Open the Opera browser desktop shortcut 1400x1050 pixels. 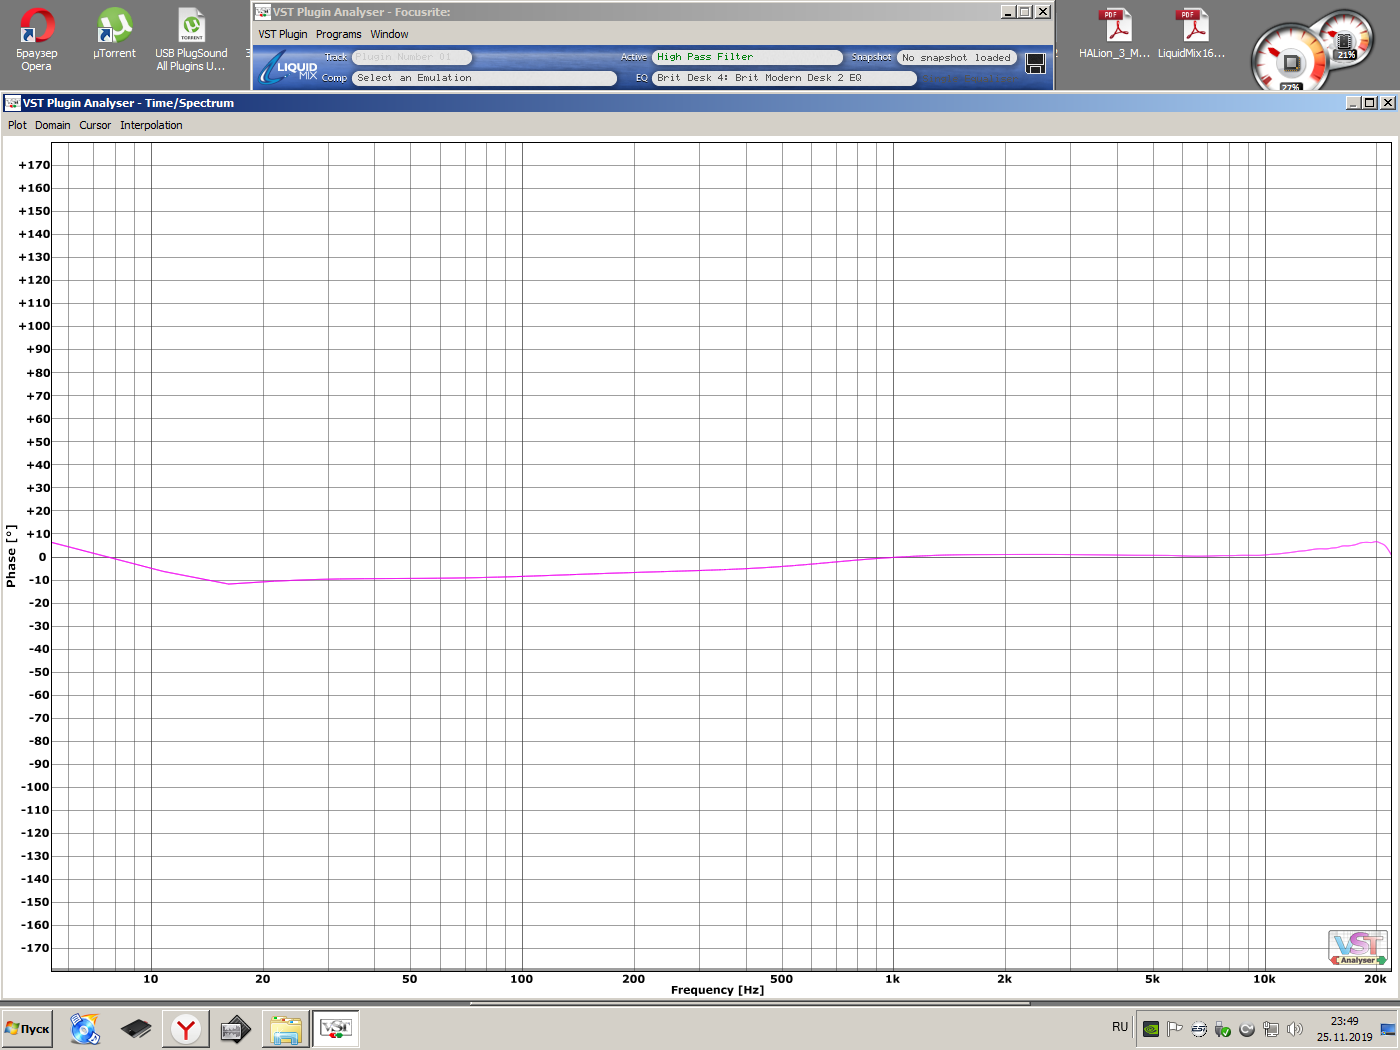(x=37, y=39)
